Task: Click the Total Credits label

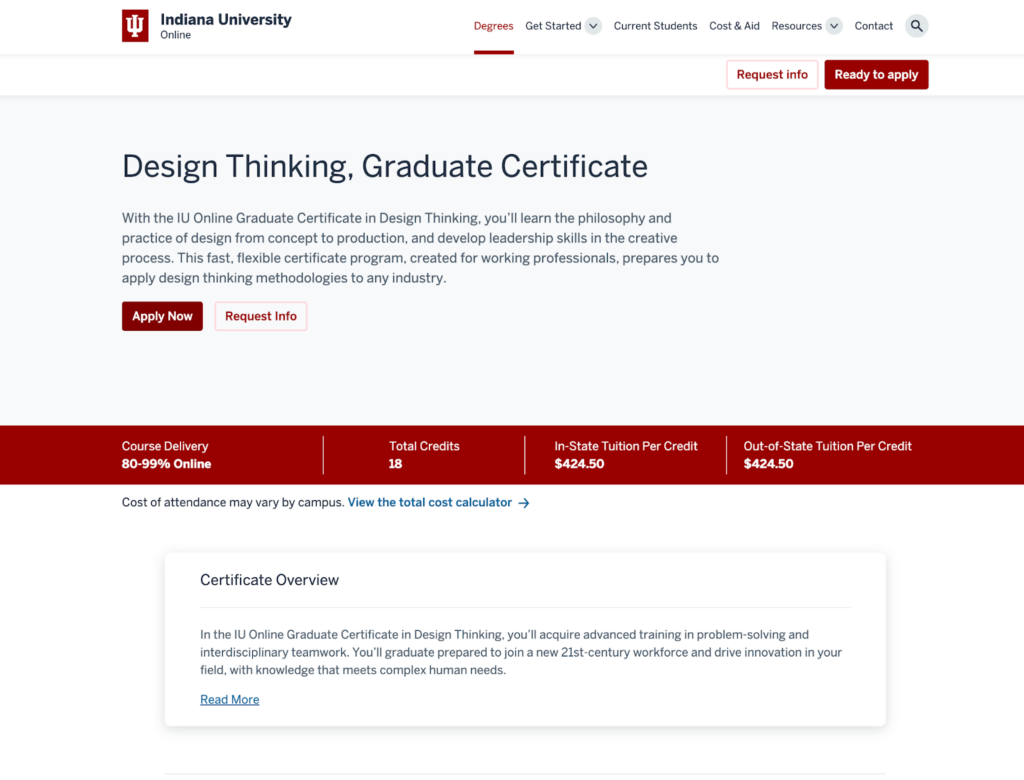Action: [424, 446]
